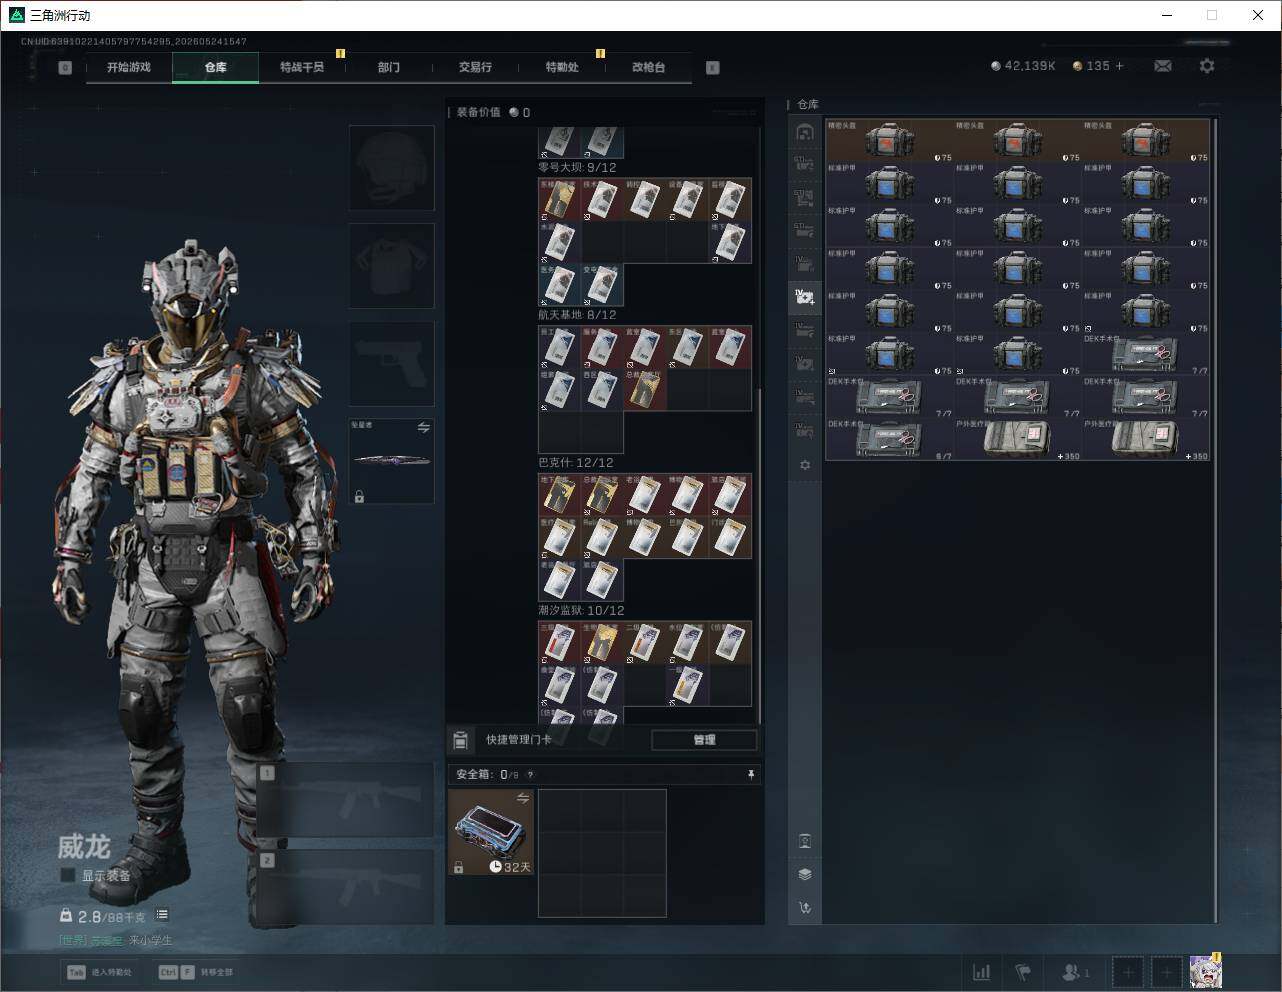Click the second empty teammate plus slot

pyautogui.click(x=1167, y=971)
